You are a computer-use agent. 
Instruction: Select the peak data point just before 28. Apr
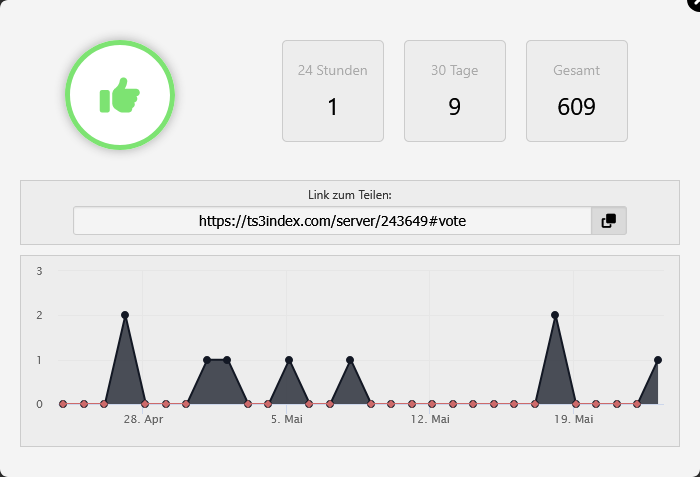[125, 315]
